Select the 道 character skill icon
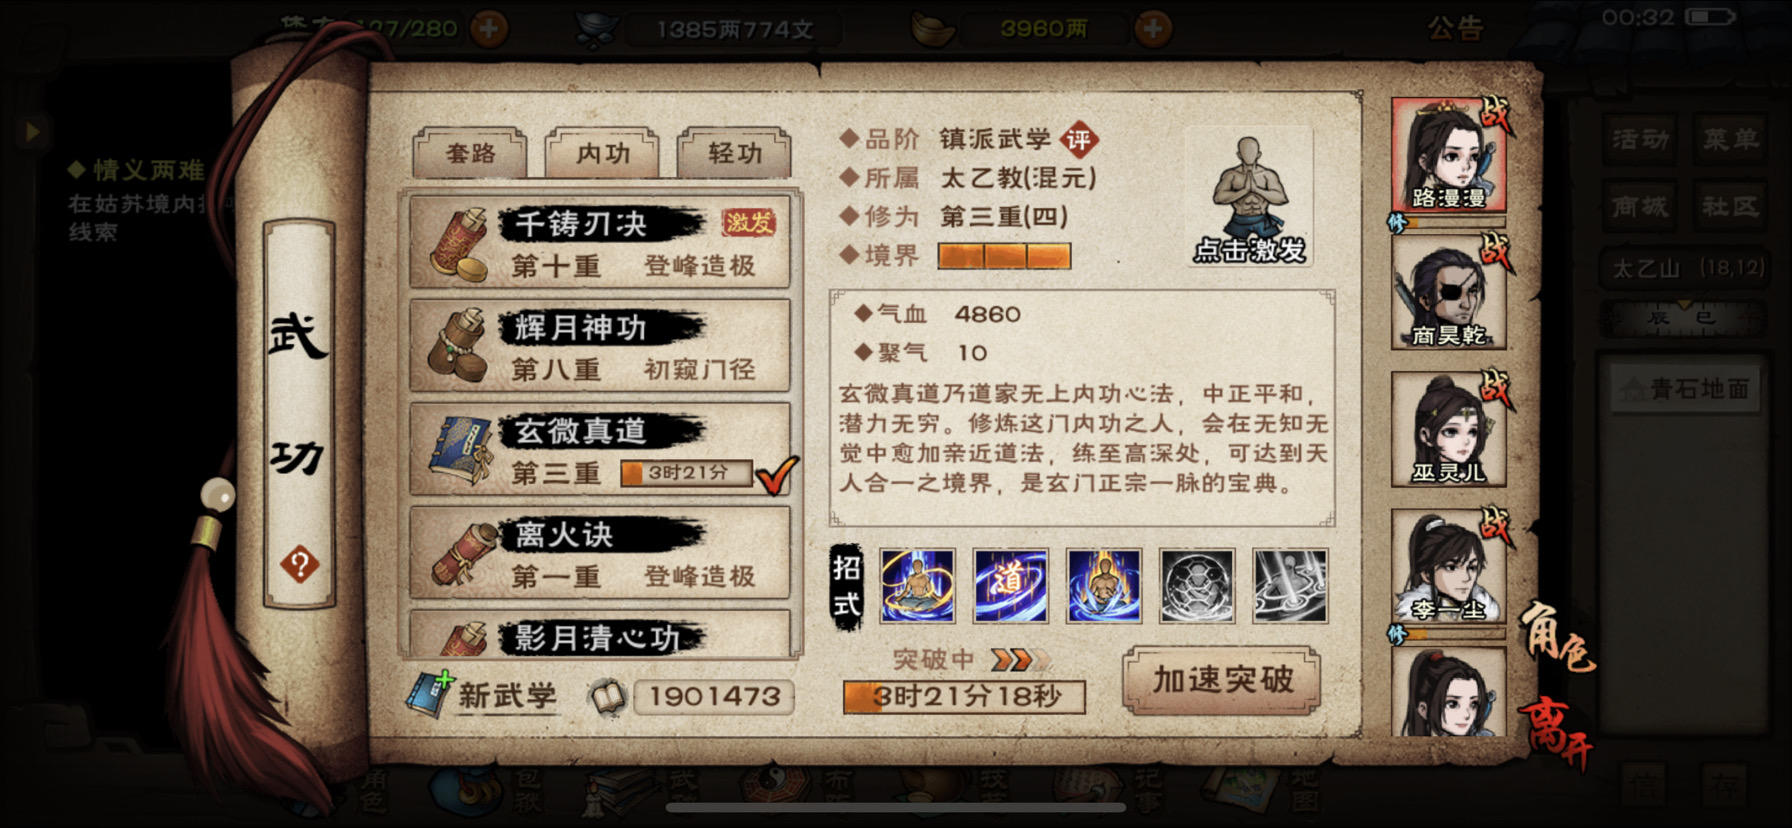 (1010, 585)
